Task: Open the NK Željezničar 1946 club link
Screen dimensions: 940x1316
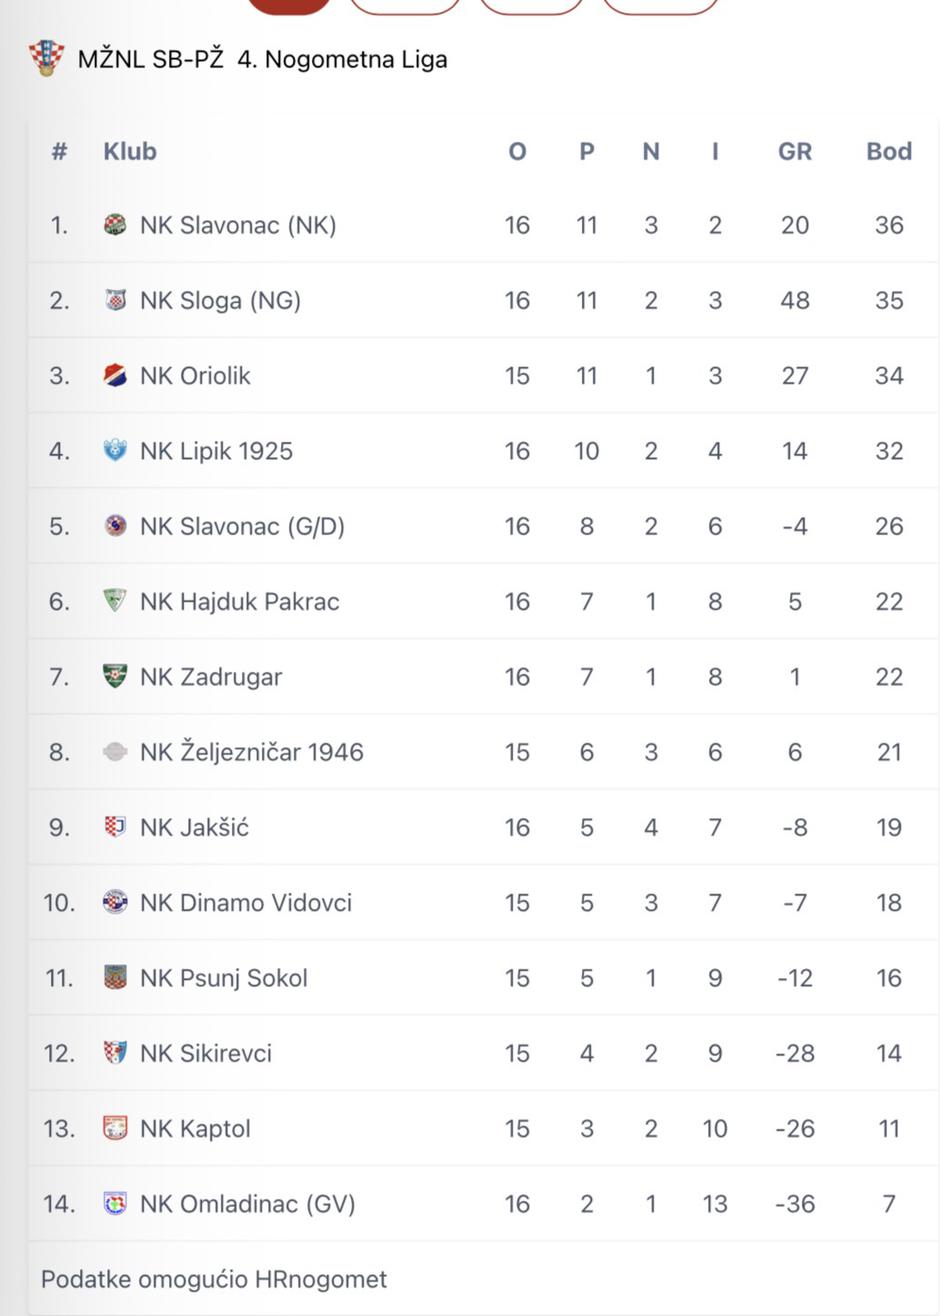Action: (x=251, y=752)
